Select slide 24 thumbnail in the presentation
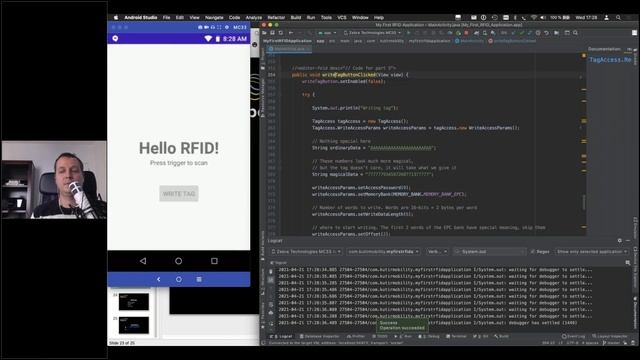The image size is (640, 360). point(133,302)
